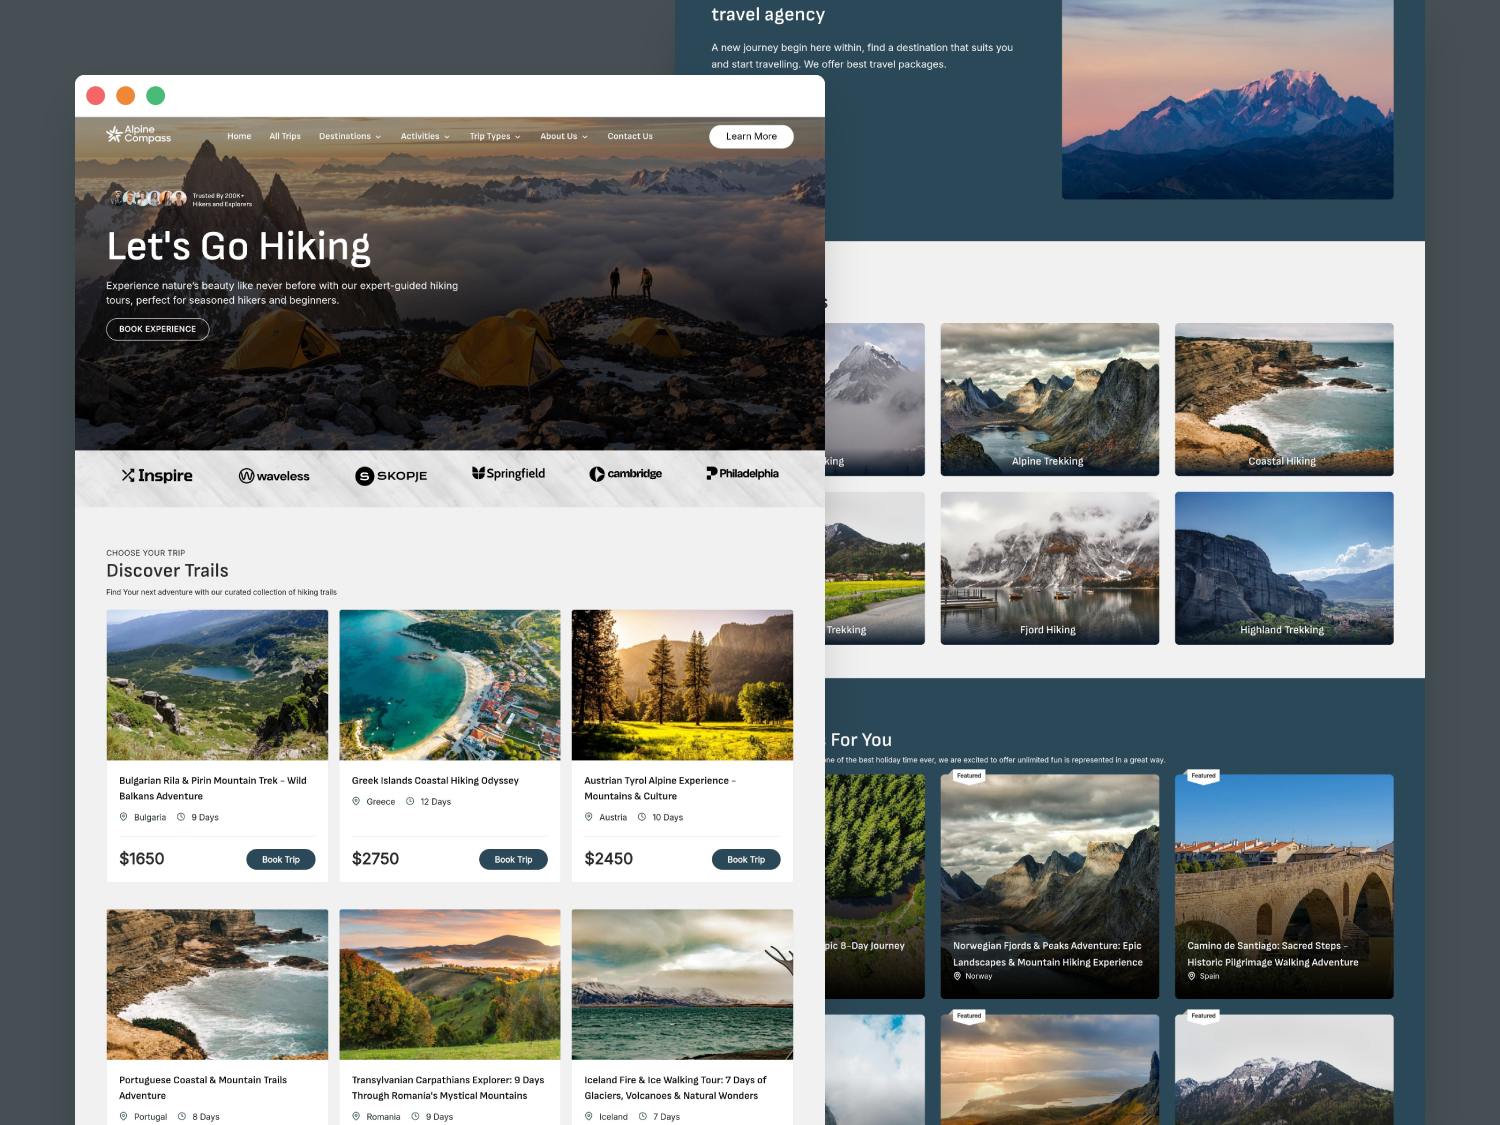1500x1125 pixels.
Task: Click Featured badge on Camino de Santiago card
Action: pos(1203,776)
